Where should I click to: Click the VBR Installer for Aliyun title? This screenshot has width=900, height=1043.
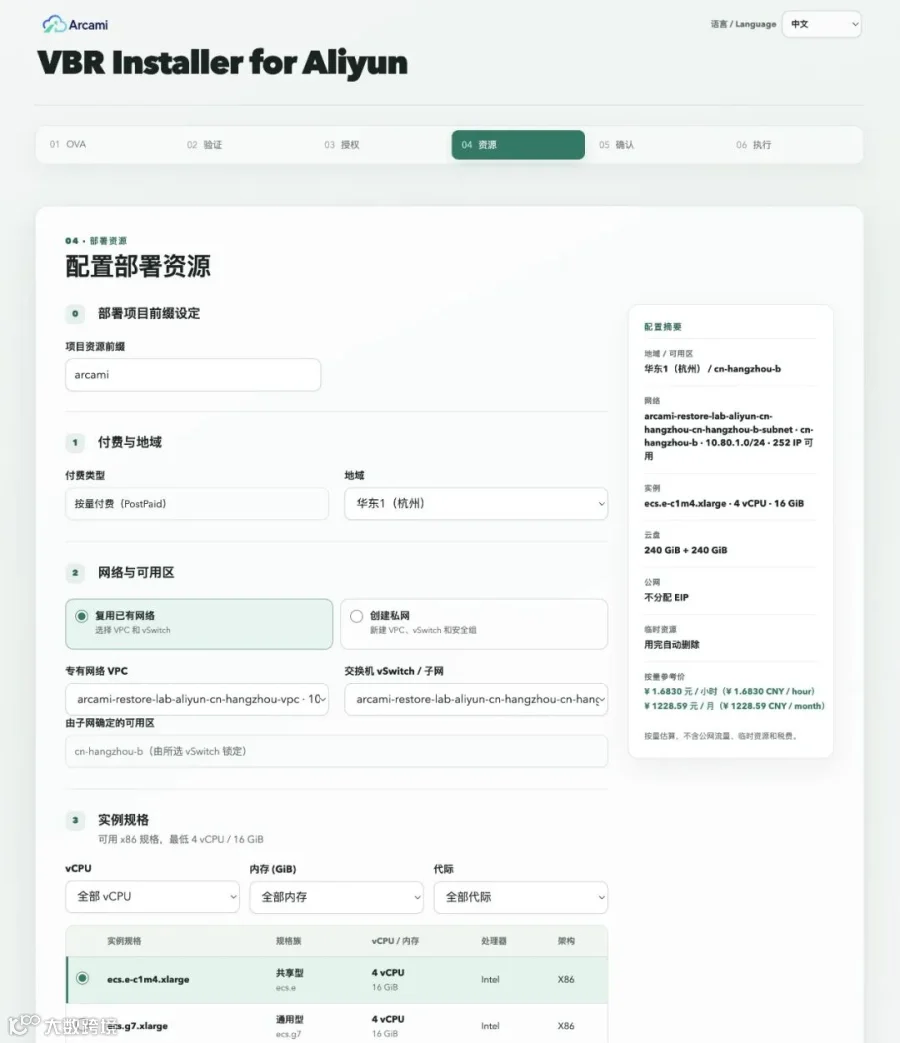point(222,63)
